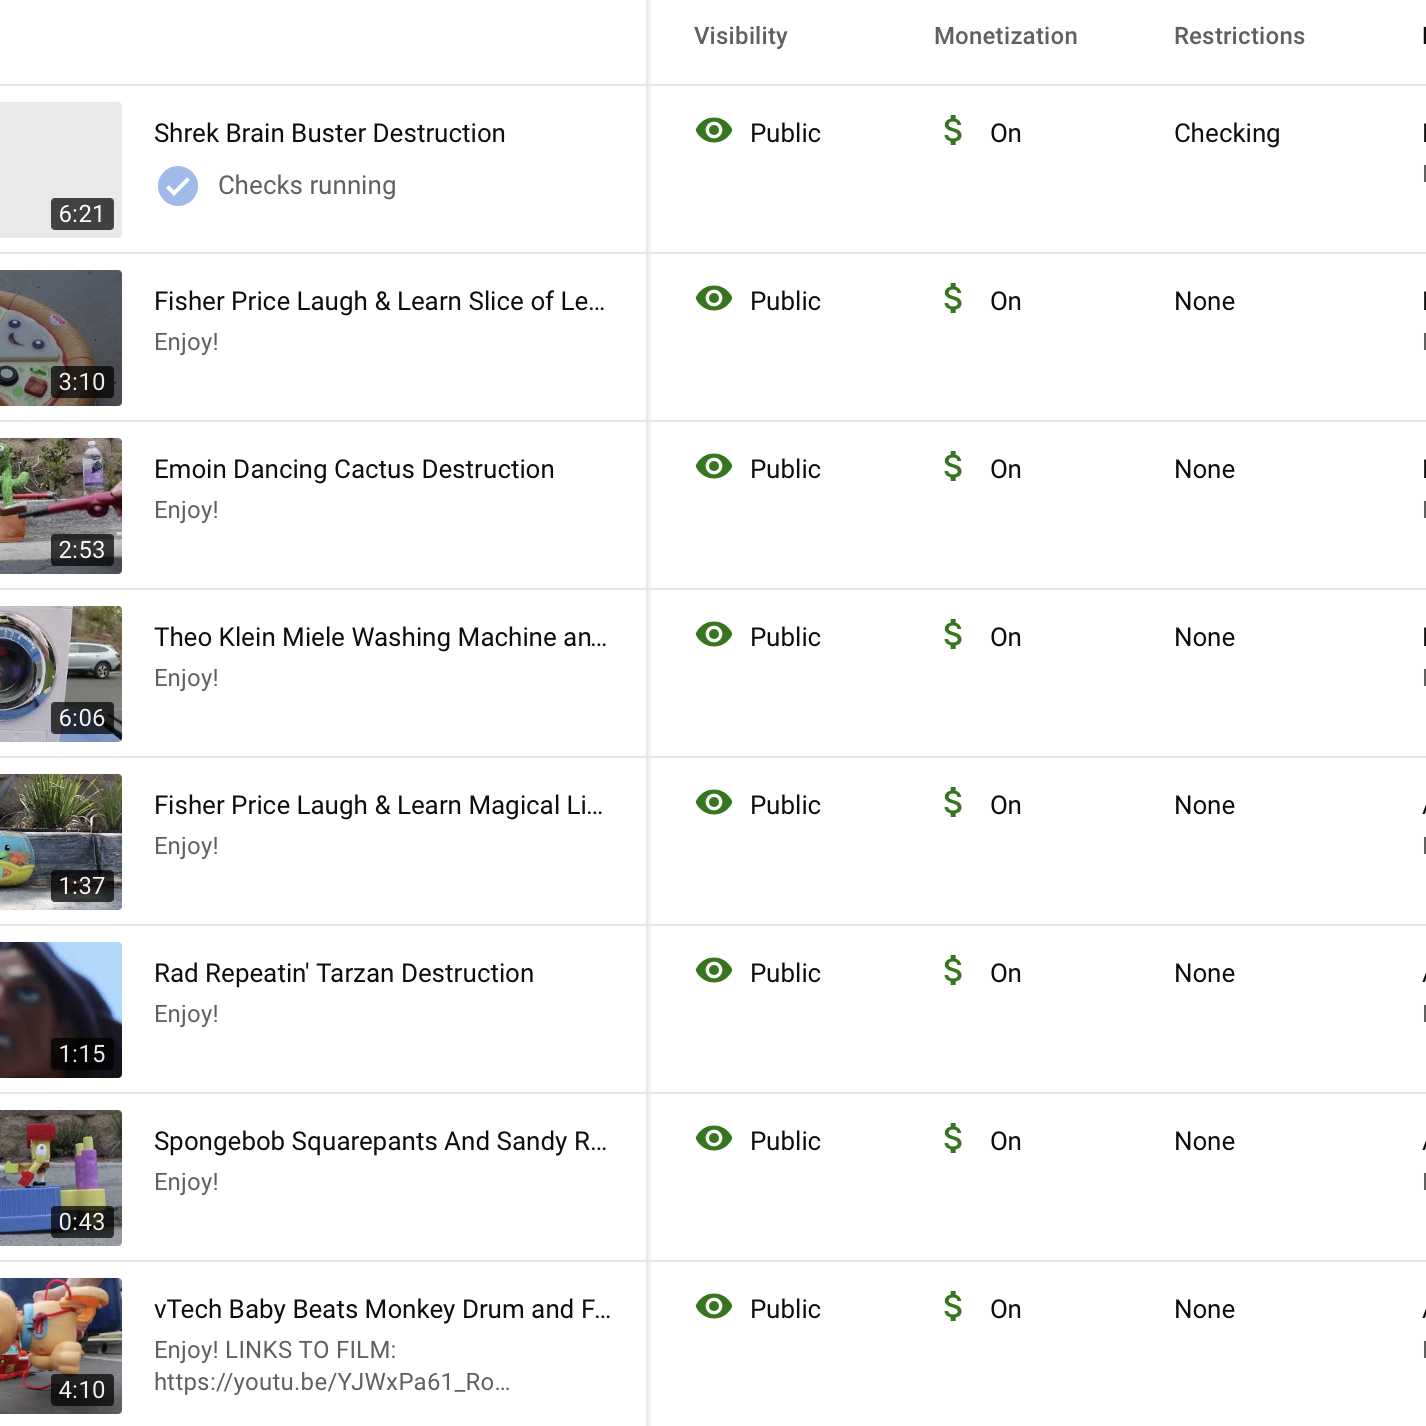Image resolution: width=1426 pixels, height=1426 pixels.
Task: Click the dollar sign on Theo Klein Miele row
Action: 953,634
